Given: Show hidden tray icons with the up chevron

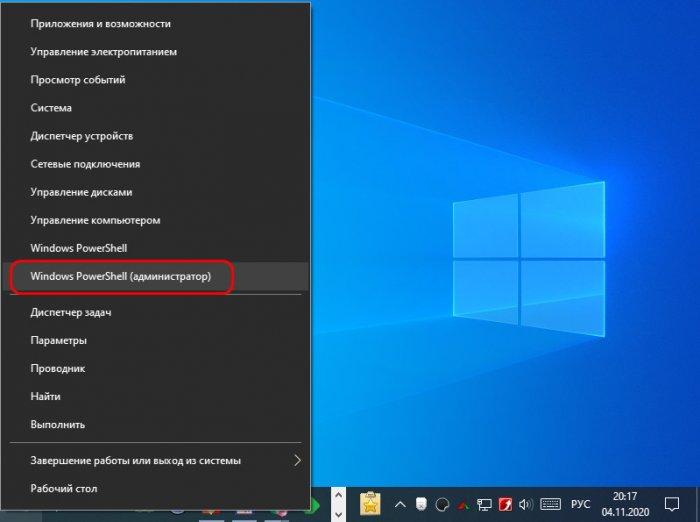Looking at the screenshot, I should pyautogui.click(x=400, y=505).
